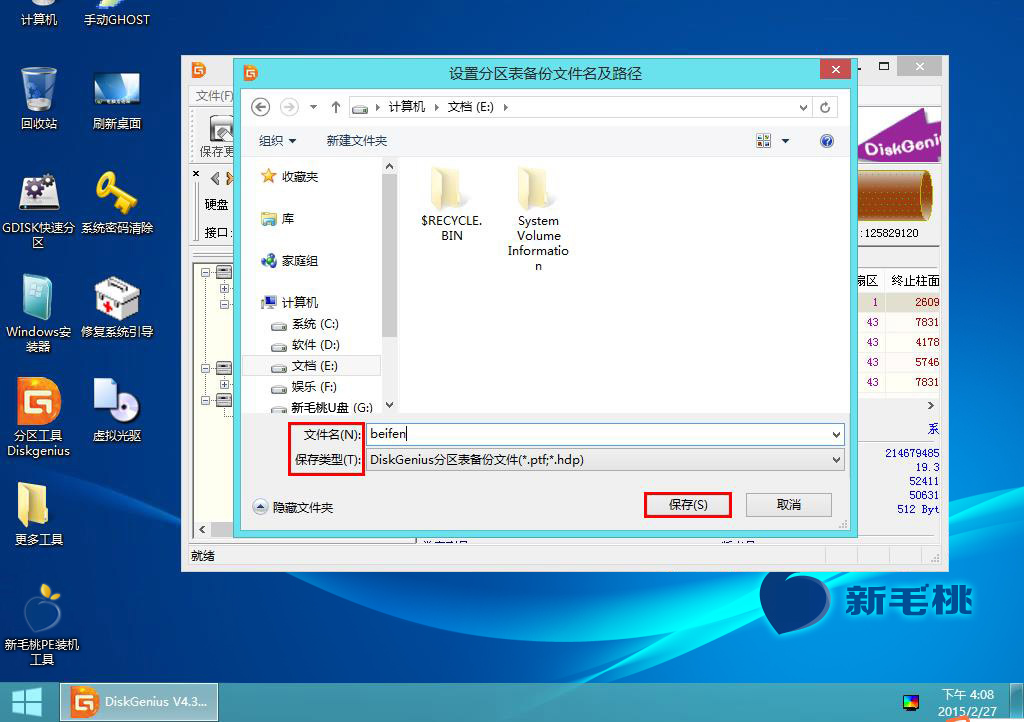1024x722 pixels.
Task: Select 家庭组 in the navigation pane
Action: 289,260
